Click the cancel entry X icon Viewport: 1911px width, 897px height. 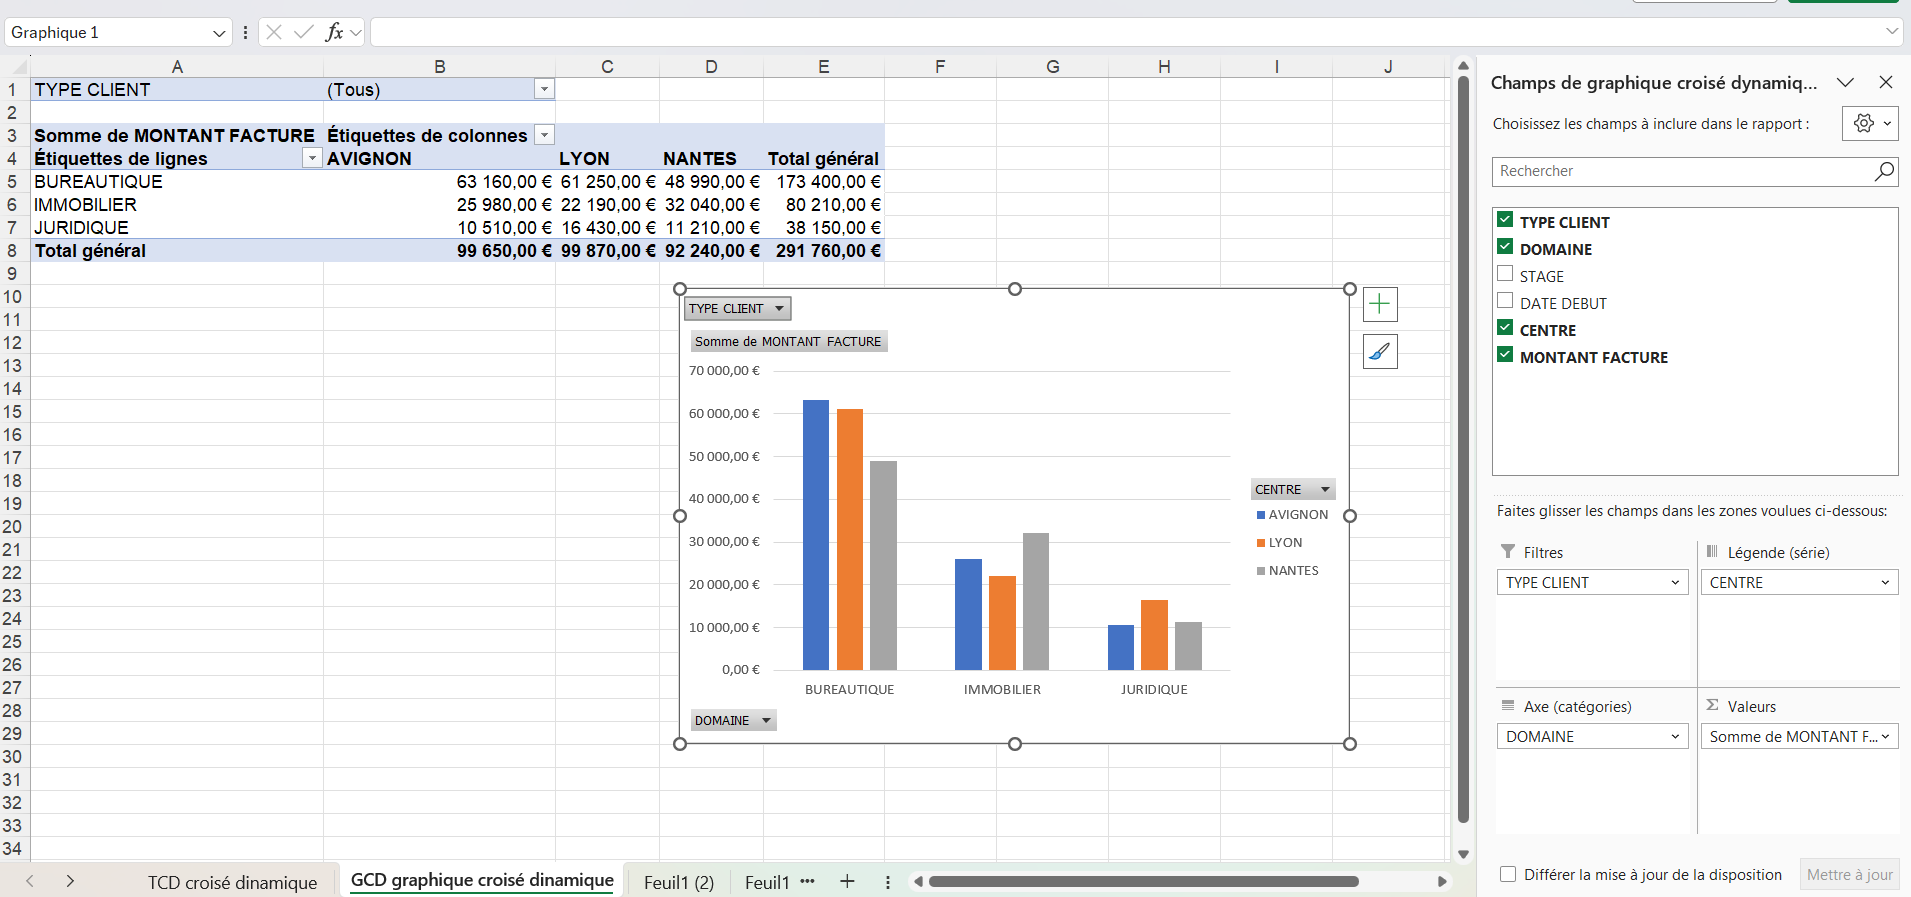pyautogui.click(x=273, y=32)
